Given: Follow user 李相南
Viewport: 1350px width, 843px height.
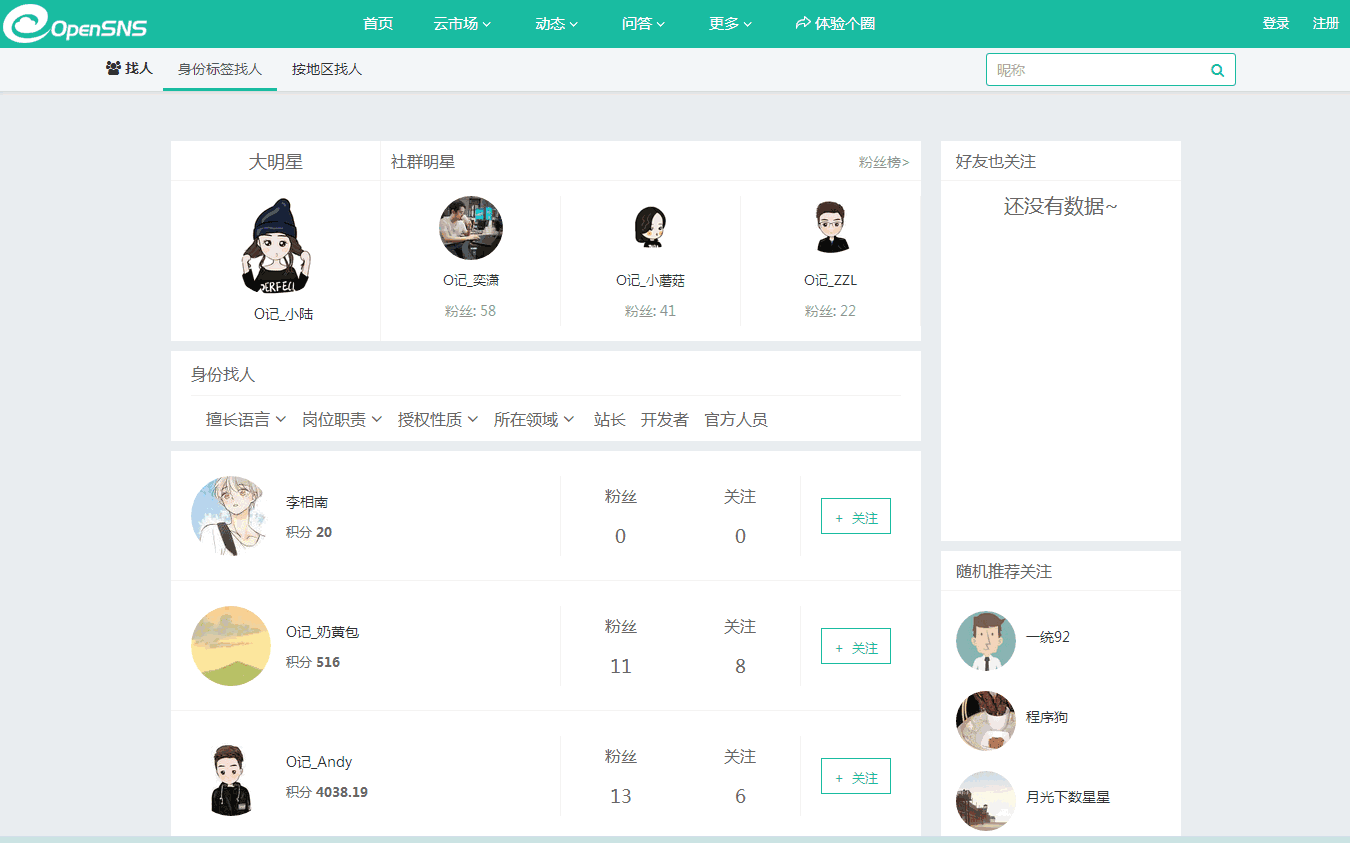Looking at the screenshot, I should point(855,517).
